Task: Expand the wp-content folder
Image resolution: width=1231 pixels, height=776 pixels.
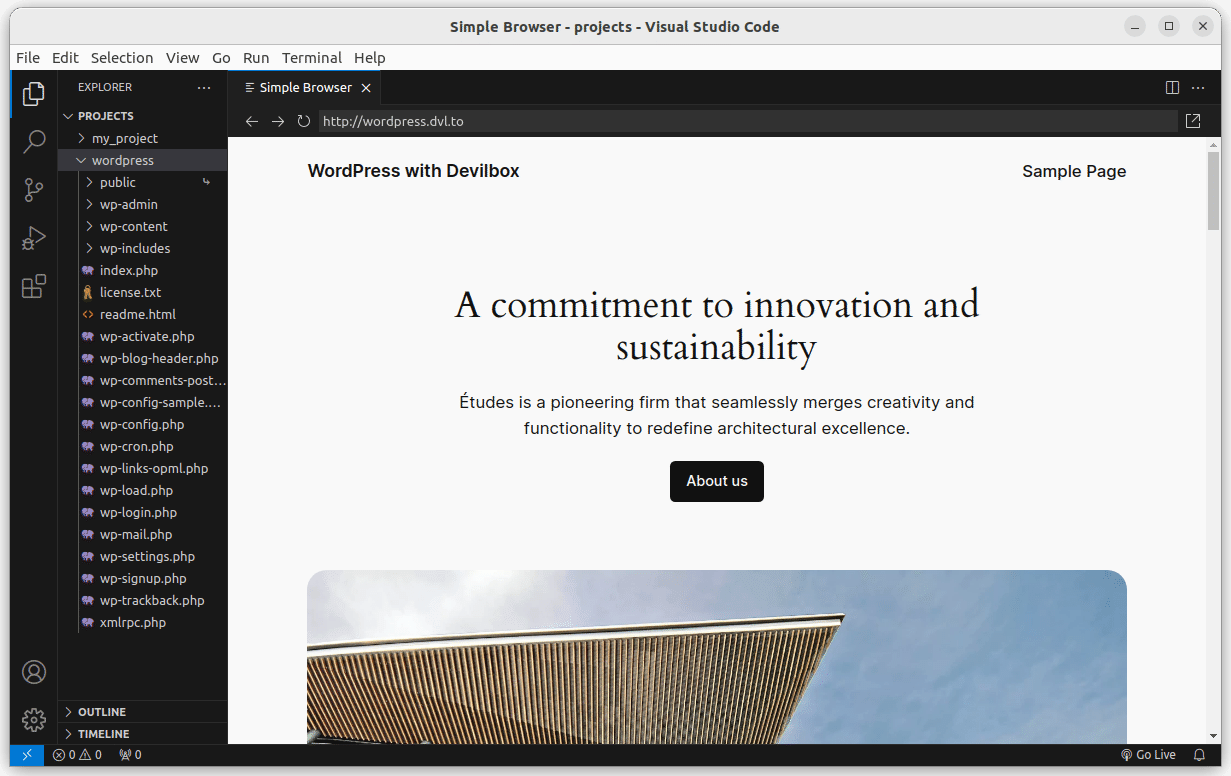Action: [x=133, y=226]
